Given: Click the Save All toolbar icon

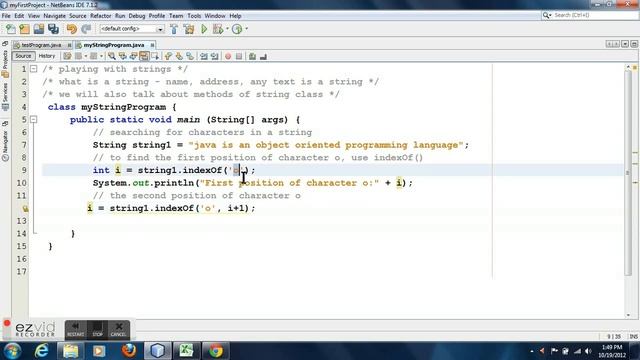Looking at the screenshot, I should [53, 29].
